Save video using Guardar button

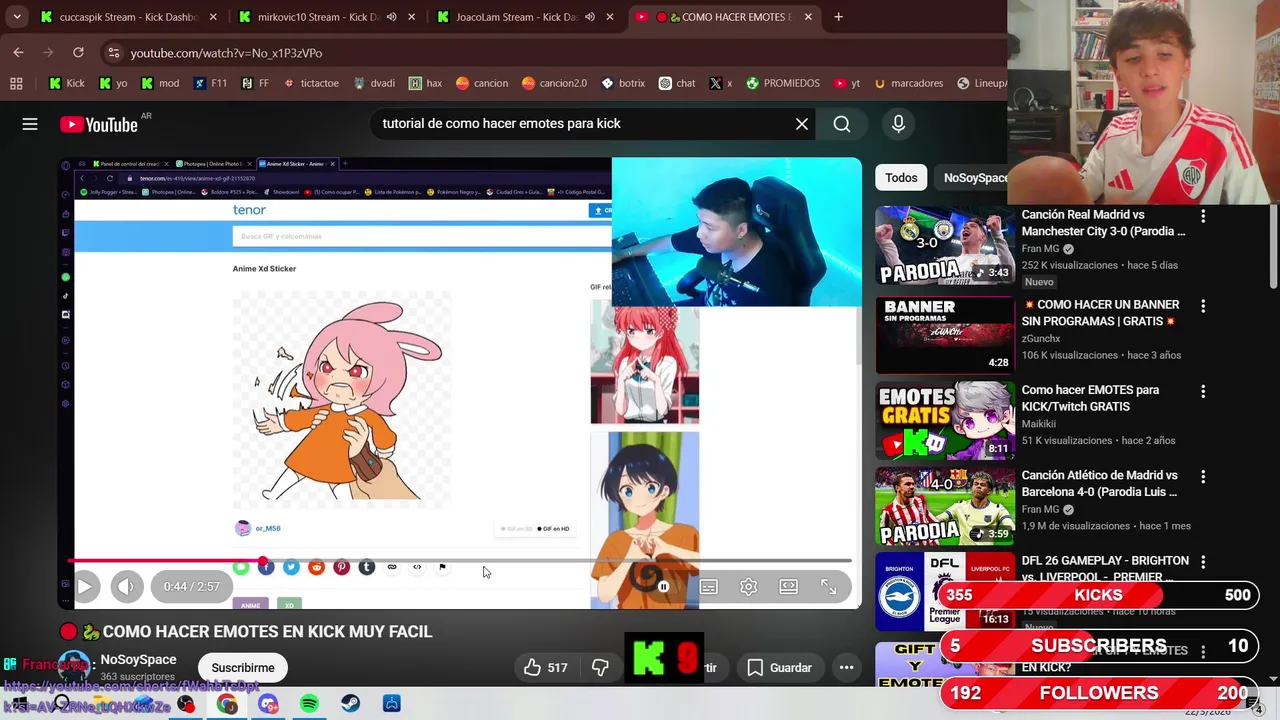tap(780, 668)
